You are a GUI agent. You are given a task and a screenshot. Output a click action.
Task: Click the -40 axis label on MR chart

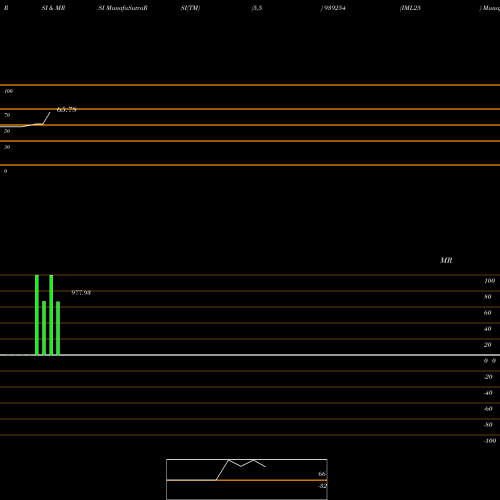pyautogui.click(x=488, y=393)
